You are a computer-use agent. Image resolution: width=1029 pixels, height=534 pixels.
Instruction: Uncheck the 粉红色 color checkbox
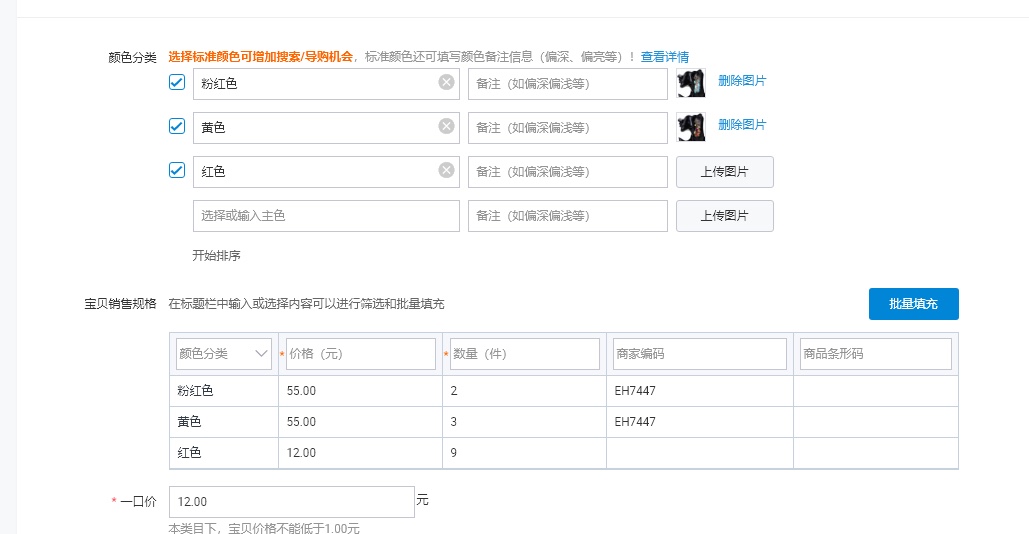[x=177, y=83]
